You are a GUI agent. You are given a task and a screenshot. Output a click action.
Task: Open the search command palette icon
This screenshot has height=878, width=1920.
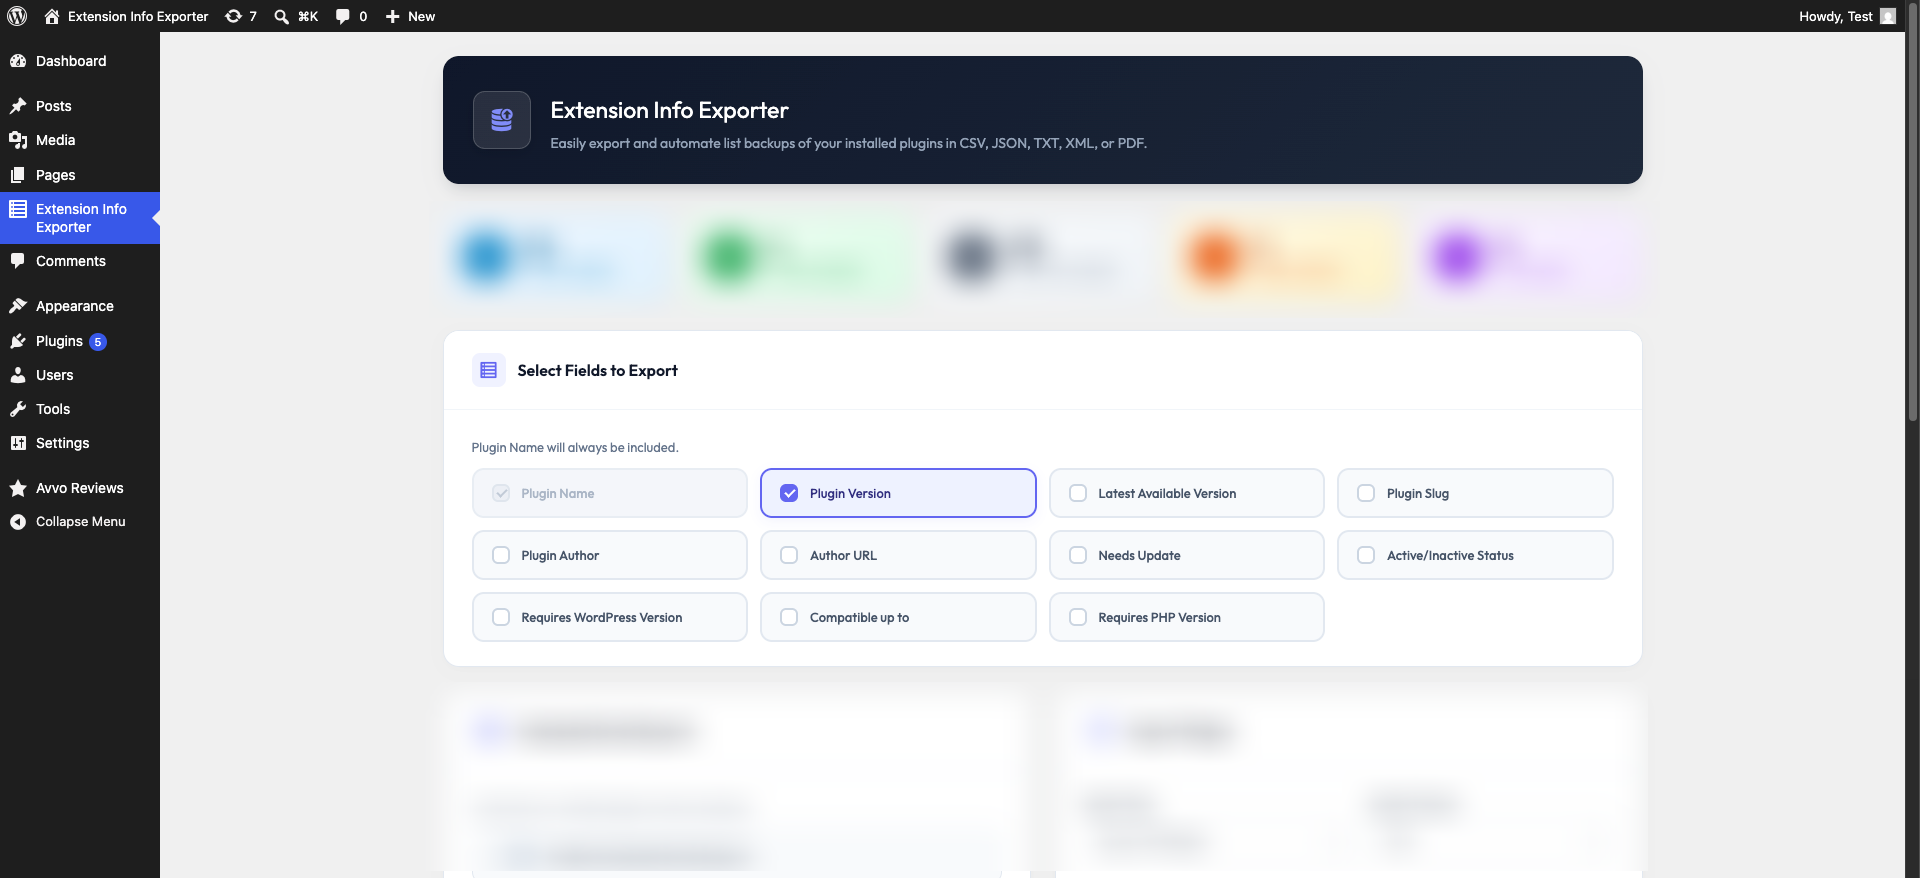282,16
